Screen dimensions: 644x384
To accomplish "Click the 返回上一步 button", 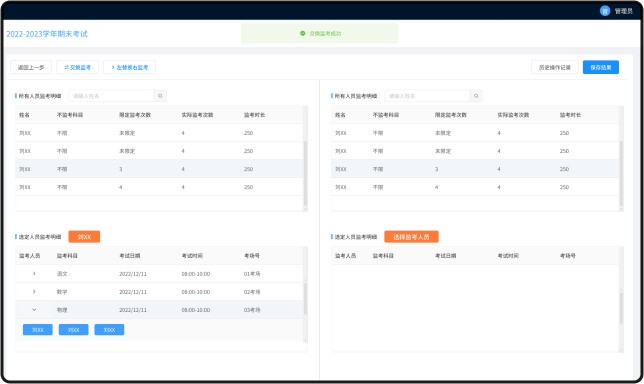I will pyautogui.click(x=31, y=67).
